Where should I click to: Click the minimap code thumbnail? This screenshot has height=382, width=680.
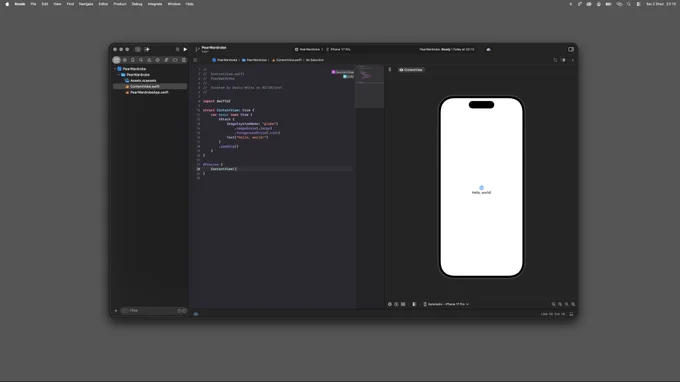click(369, 86)
